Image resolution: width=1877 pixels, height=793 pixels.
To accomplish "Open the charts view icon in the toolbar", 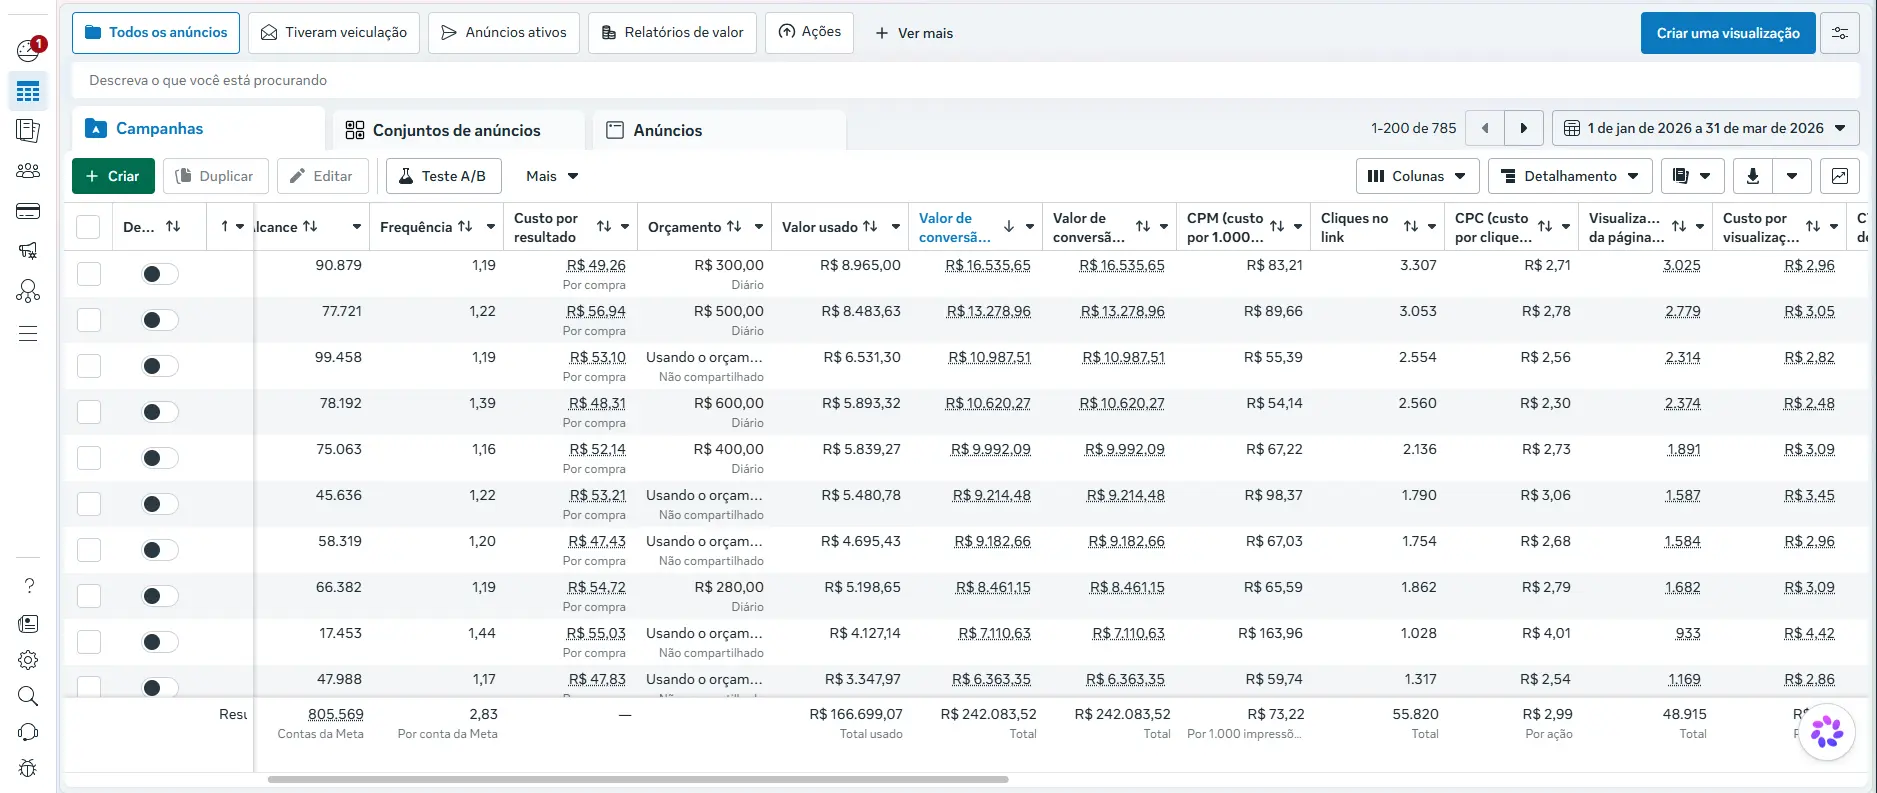I will [1840, 176].
